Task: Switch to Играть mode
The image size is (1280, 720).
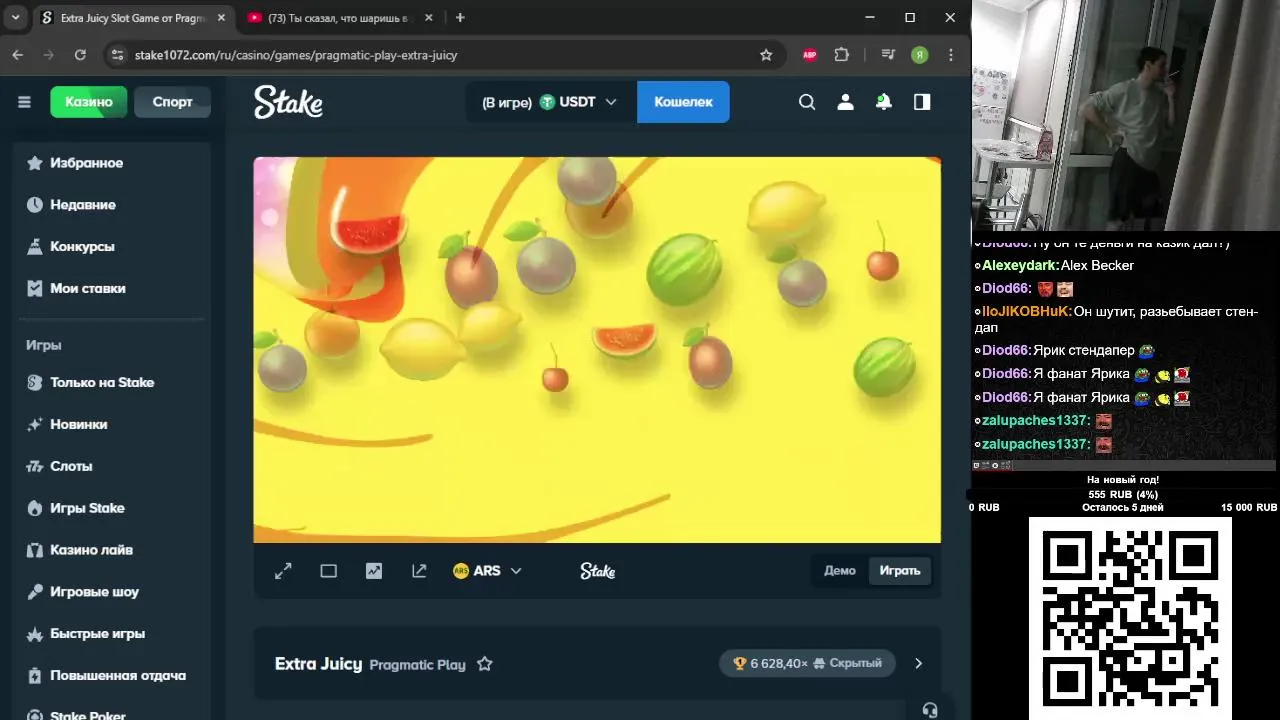Action: tap(900, 571)
